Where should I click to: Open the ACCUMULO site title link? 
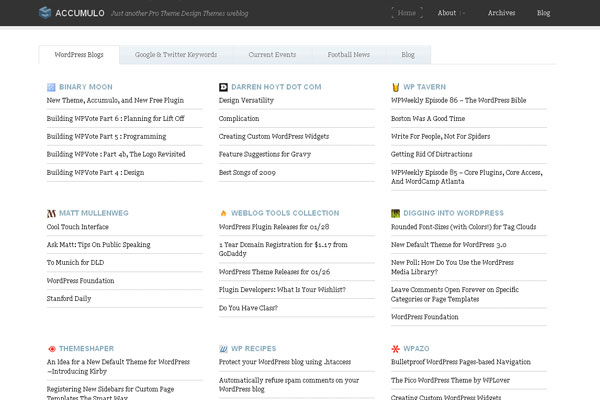click(80, 13)
